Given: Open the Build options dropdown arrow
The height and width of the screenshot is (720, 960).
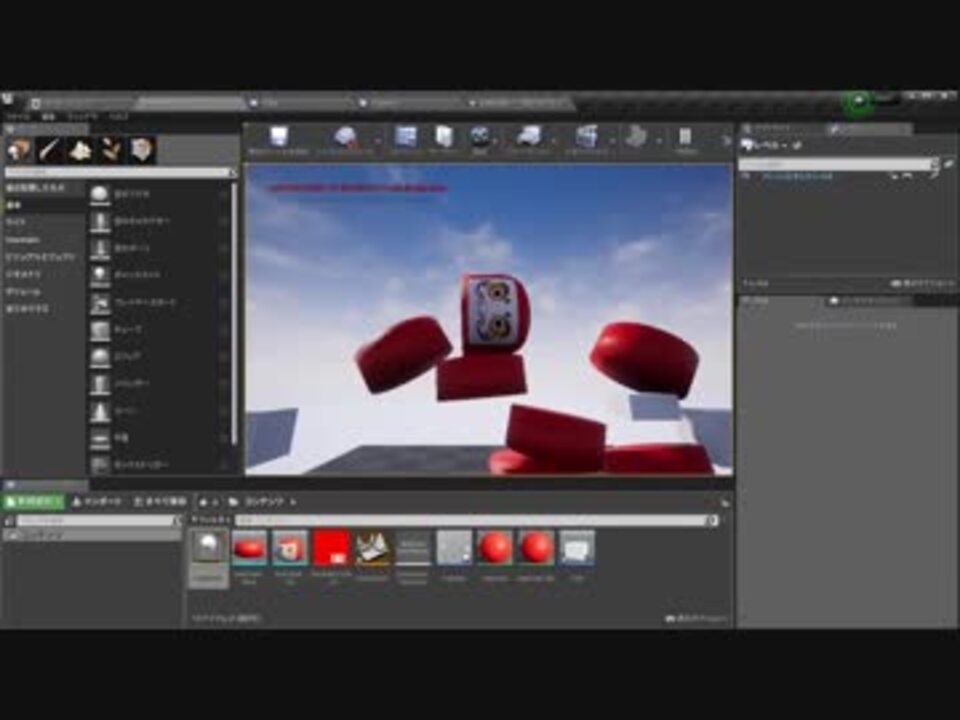Looking at the screenshot, I should [x=659, y=141].
